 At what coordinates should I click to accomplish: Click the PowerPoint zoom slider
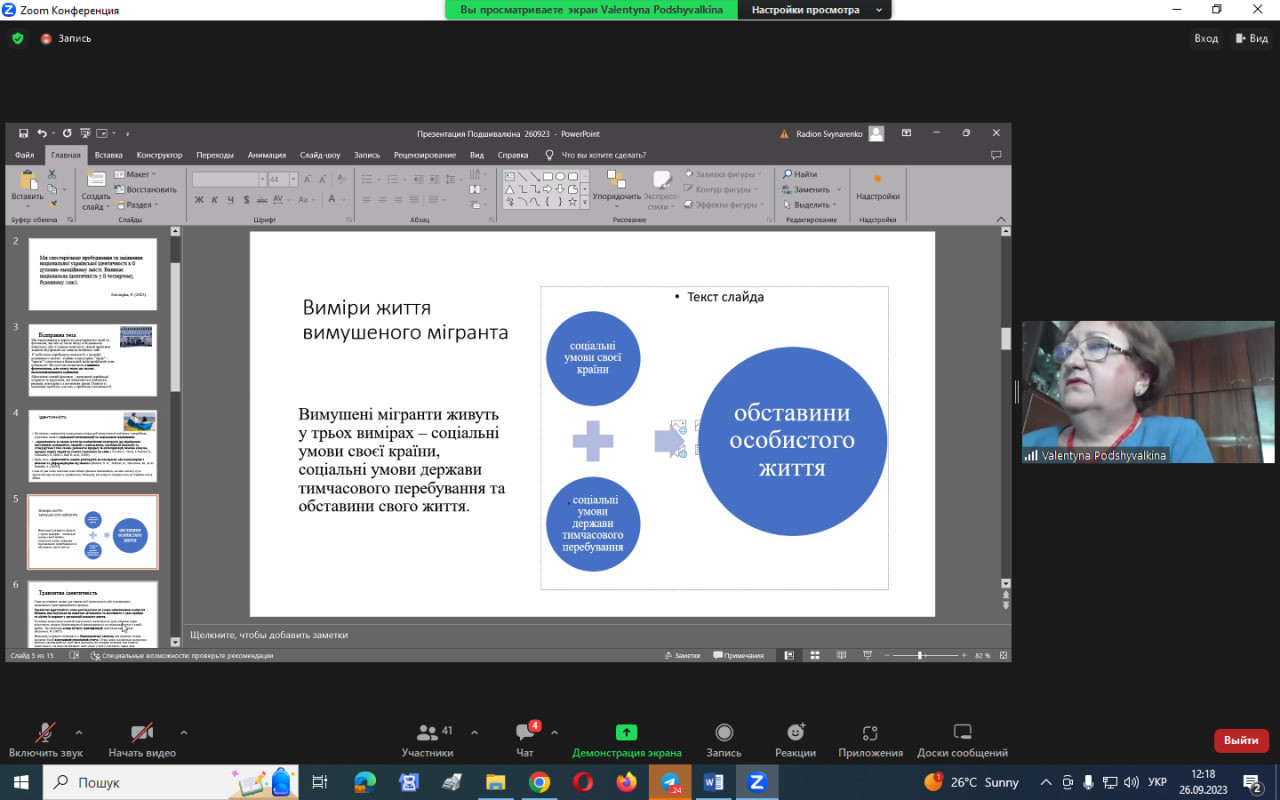[920, 656]
